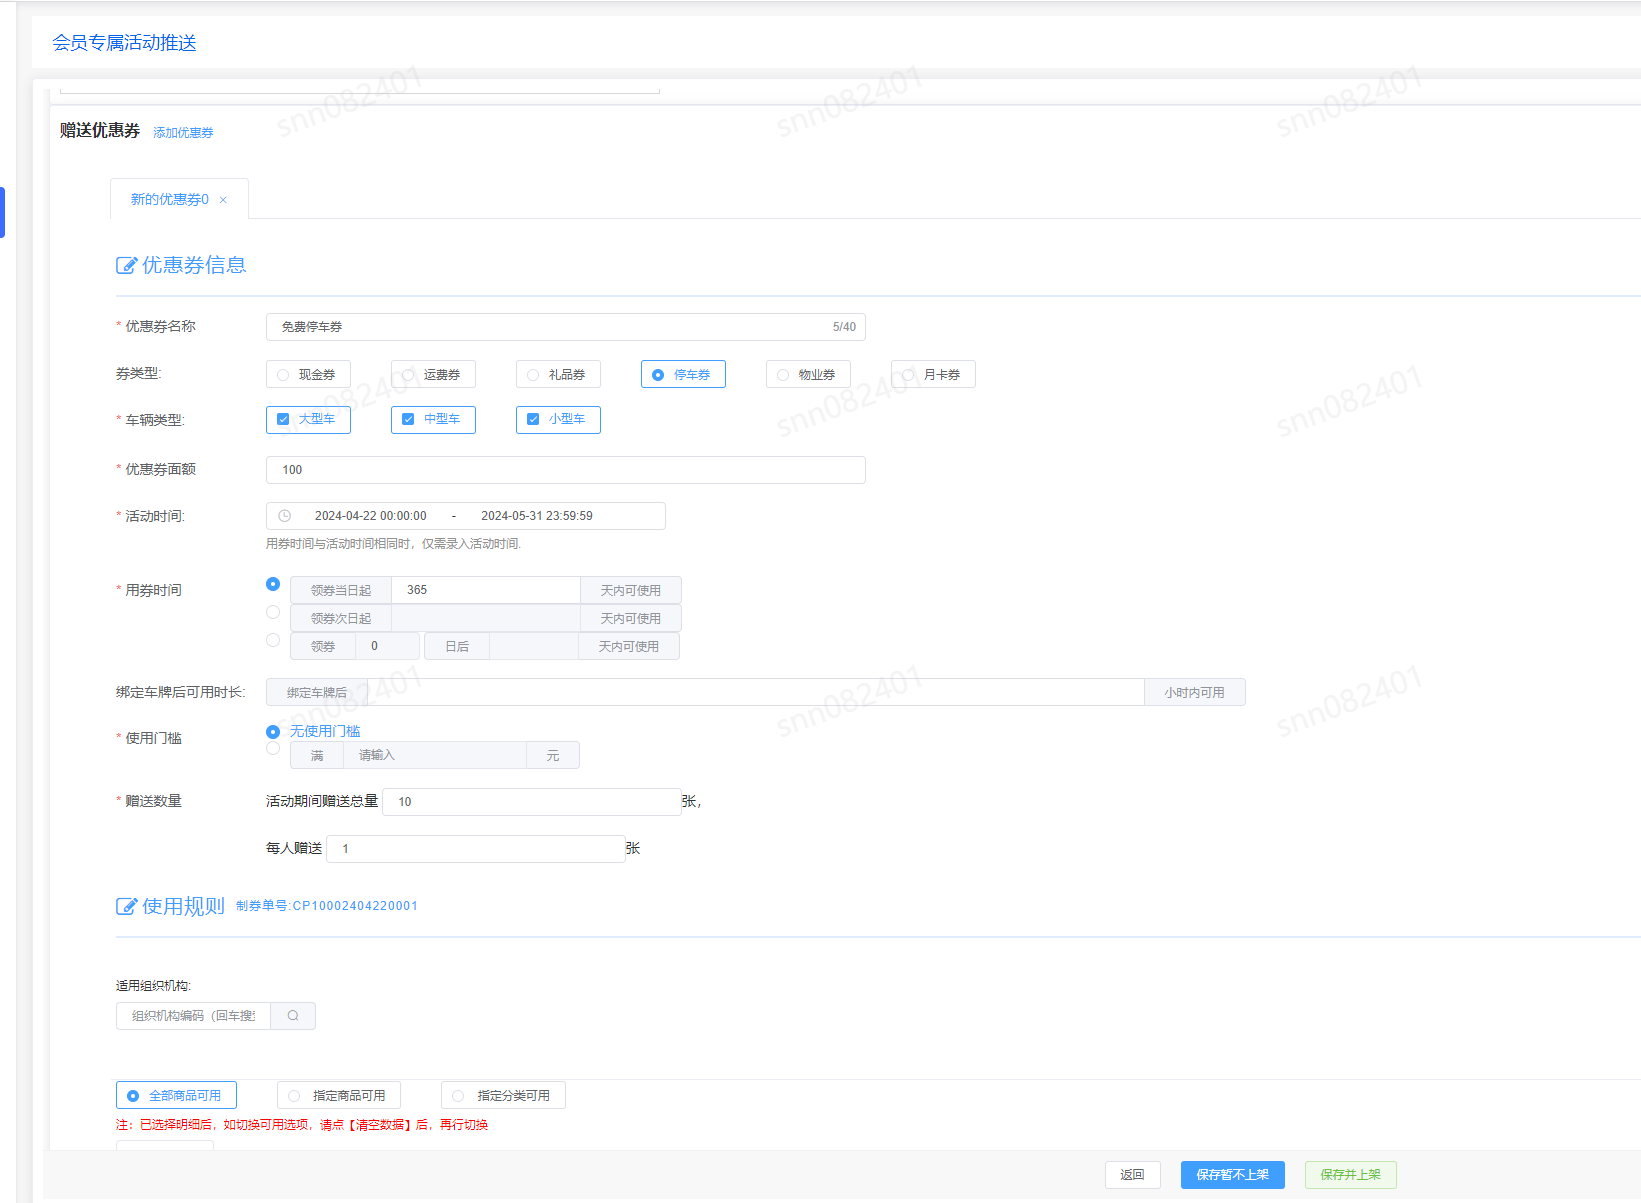Image resolution: width=1641 pixels, height=1203 pixels.
Task: Click the 绑定车牌后 hours input field
Action: [x=756, y=692]
